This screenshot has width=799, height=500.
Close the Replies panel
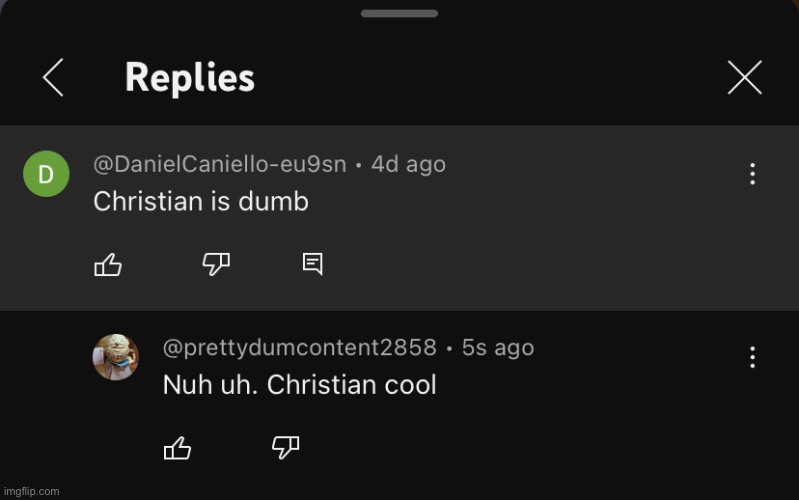(x=744, y=77)
